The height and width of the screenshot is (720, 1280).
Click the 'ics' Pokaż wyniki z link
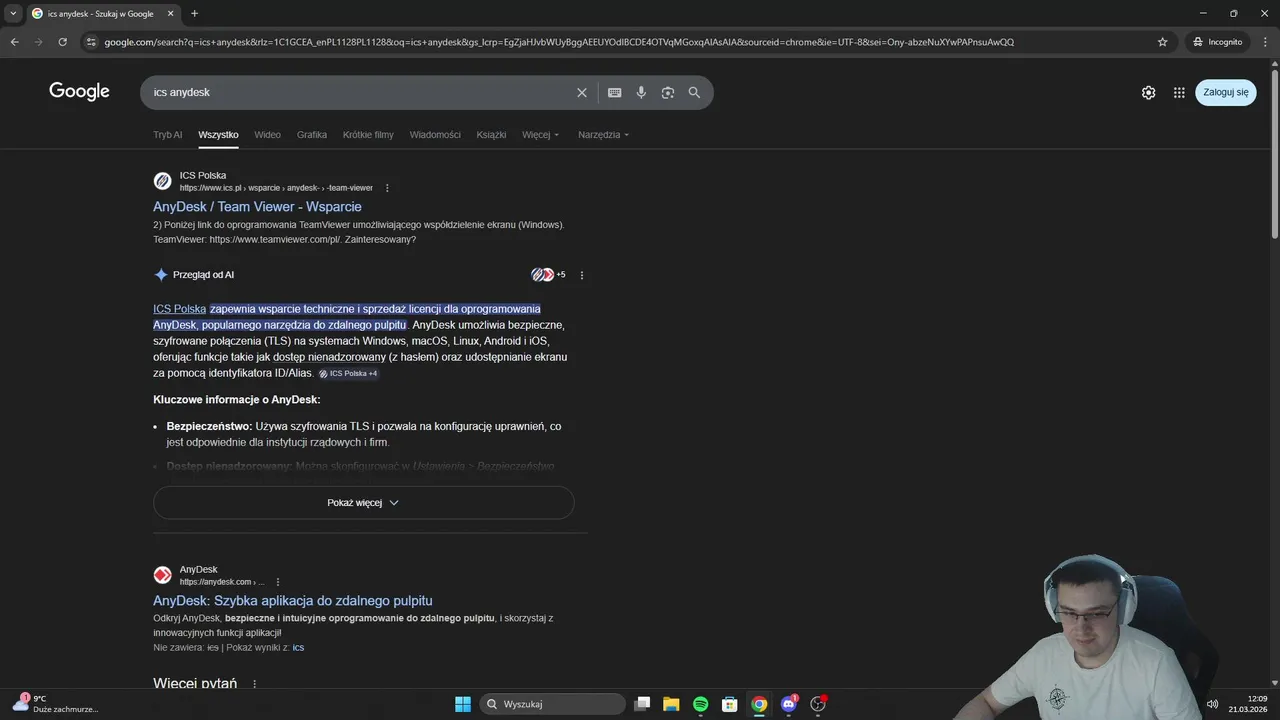coord(298,648)
